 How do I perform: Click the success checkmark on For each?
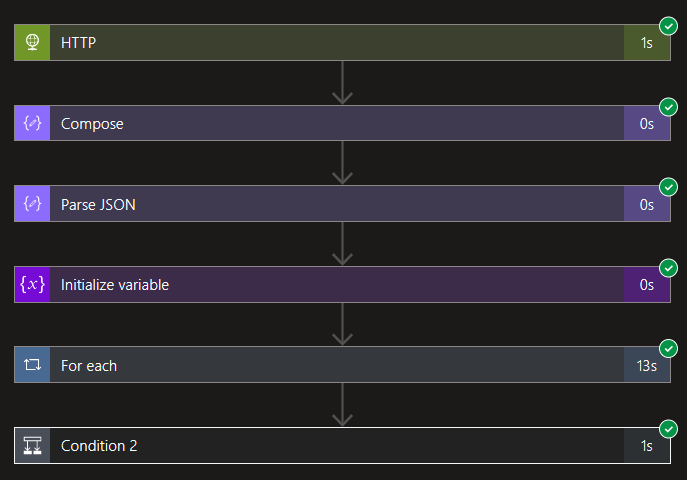(669, 349)
